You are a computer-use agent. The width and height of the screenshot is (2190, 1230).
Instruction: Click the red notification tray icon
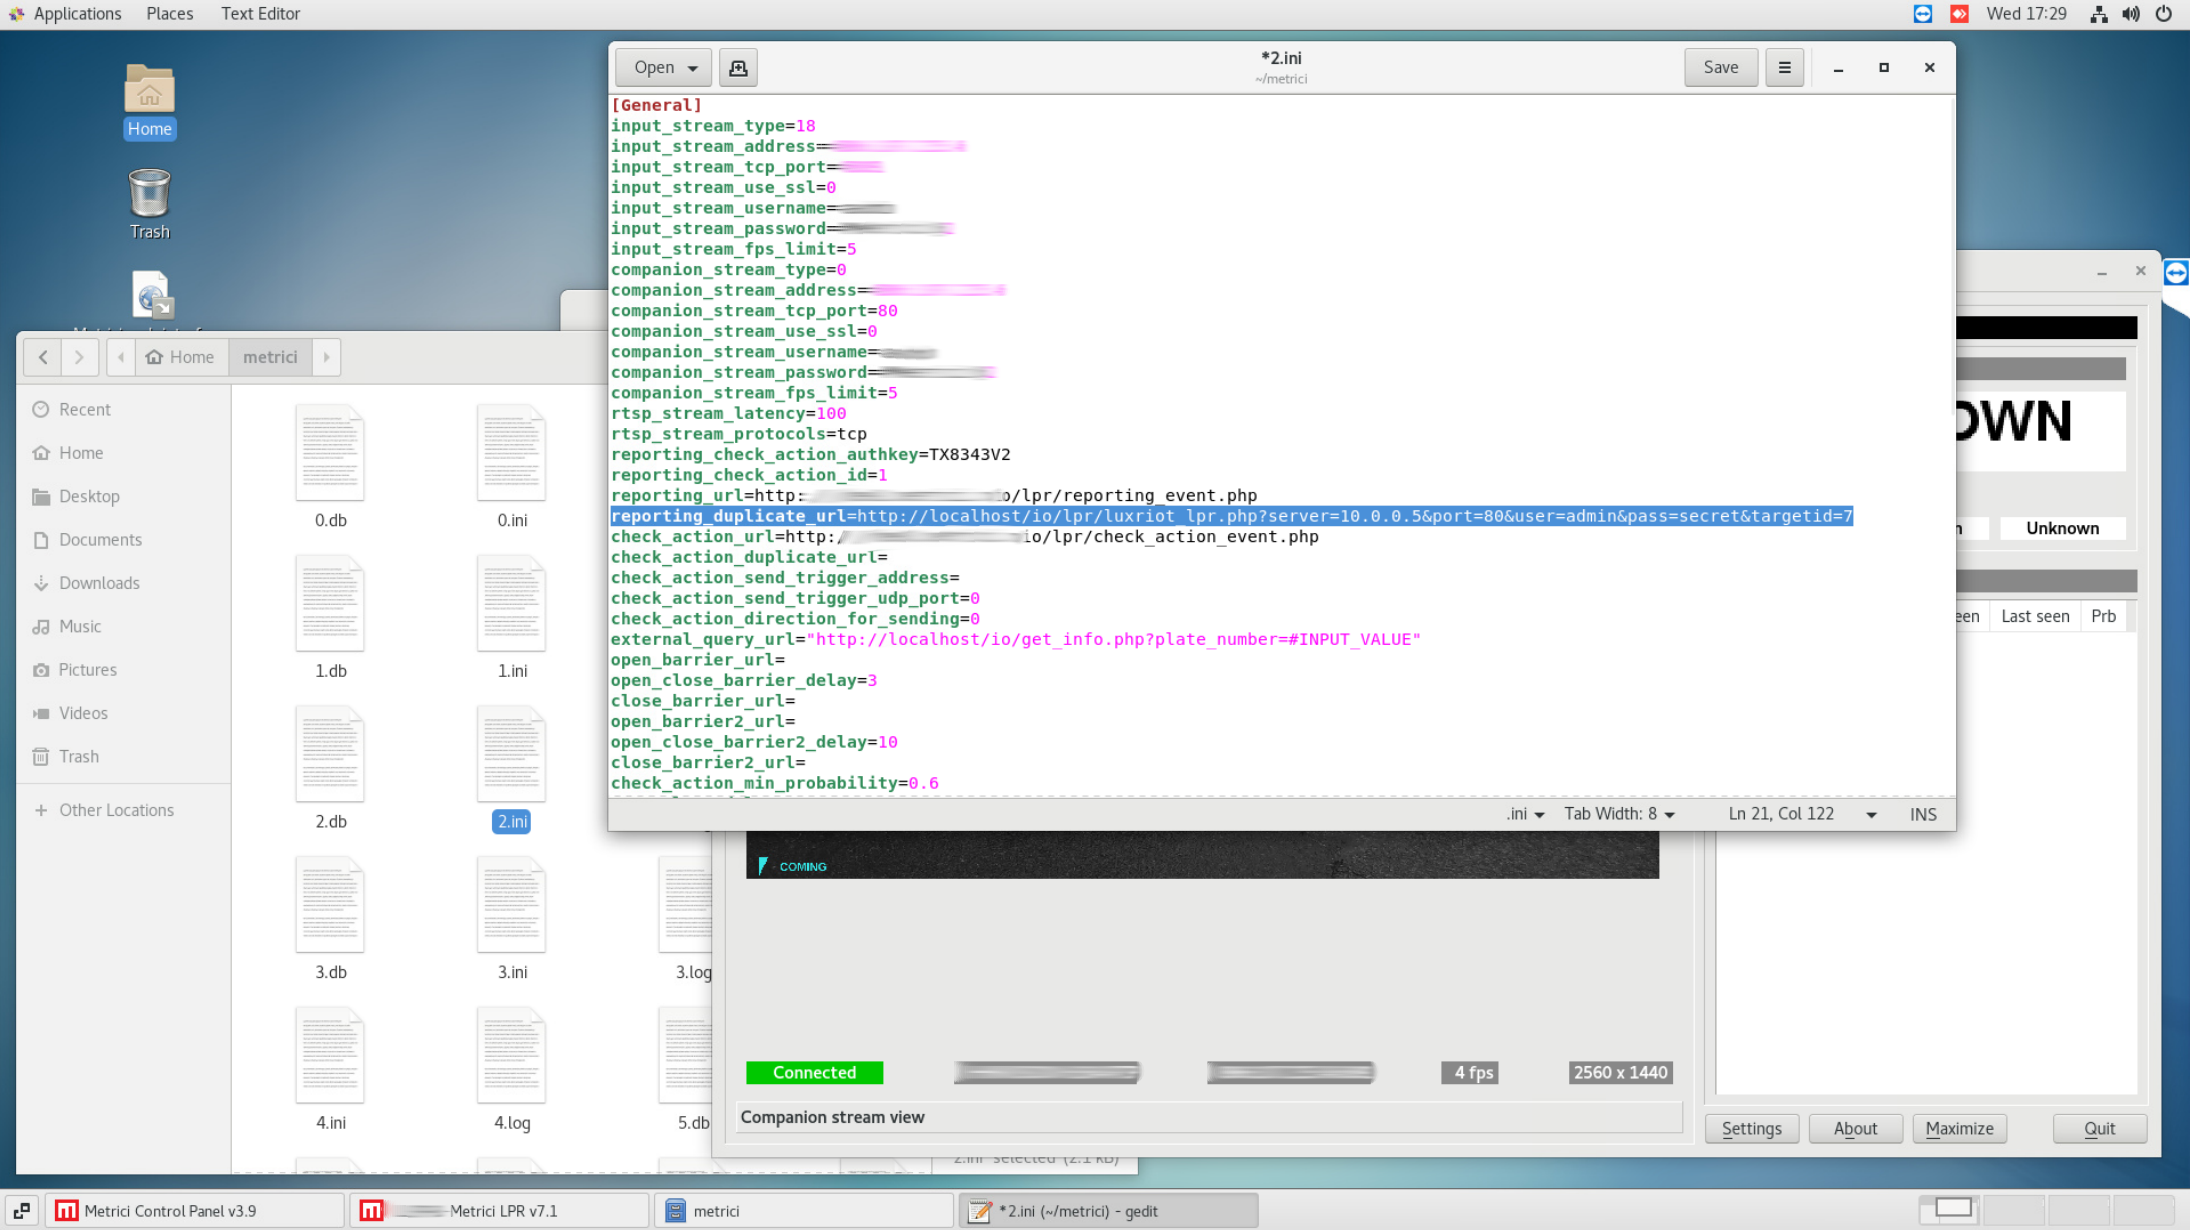pyautogui.click(x=1959, y=13)
